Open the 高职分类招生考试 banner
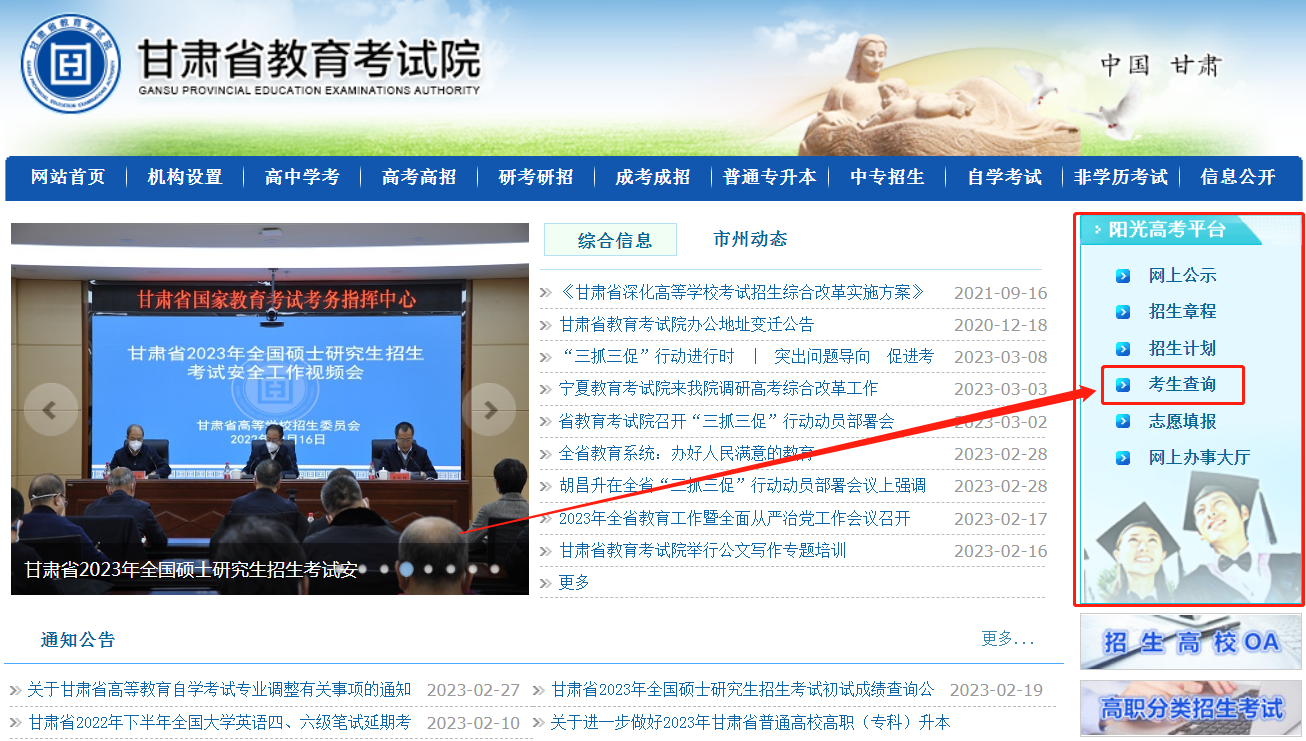 click(1191, 709)
